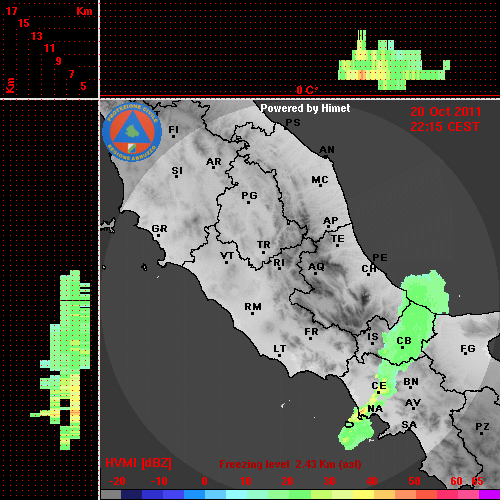Viewport: 500px width, 500px height.
Task: Click the AN city label
Action: (327, 150)
